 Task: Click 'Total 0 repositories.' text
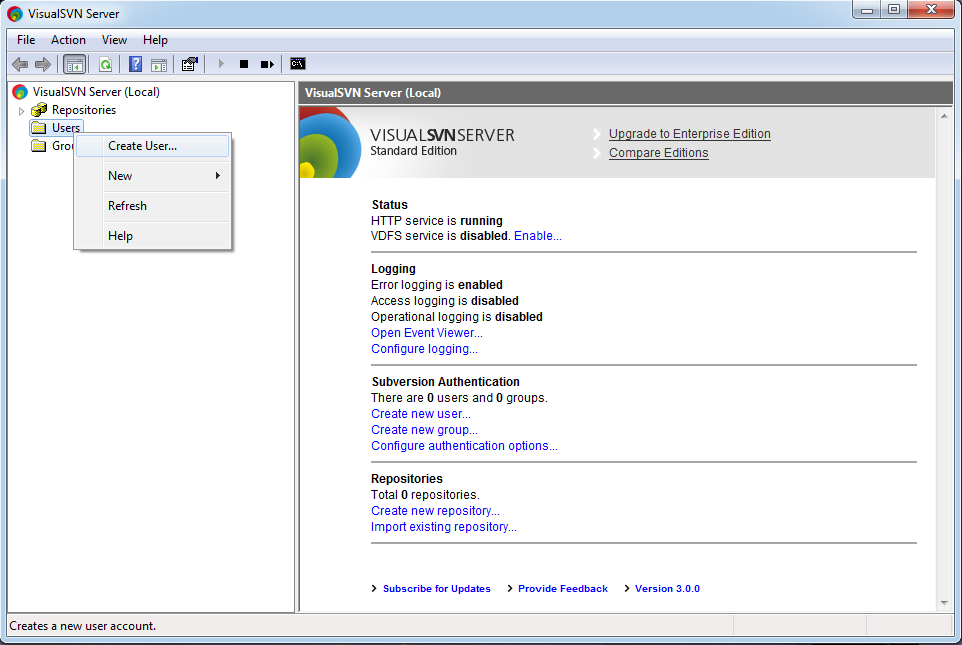(x=425, y=495)
